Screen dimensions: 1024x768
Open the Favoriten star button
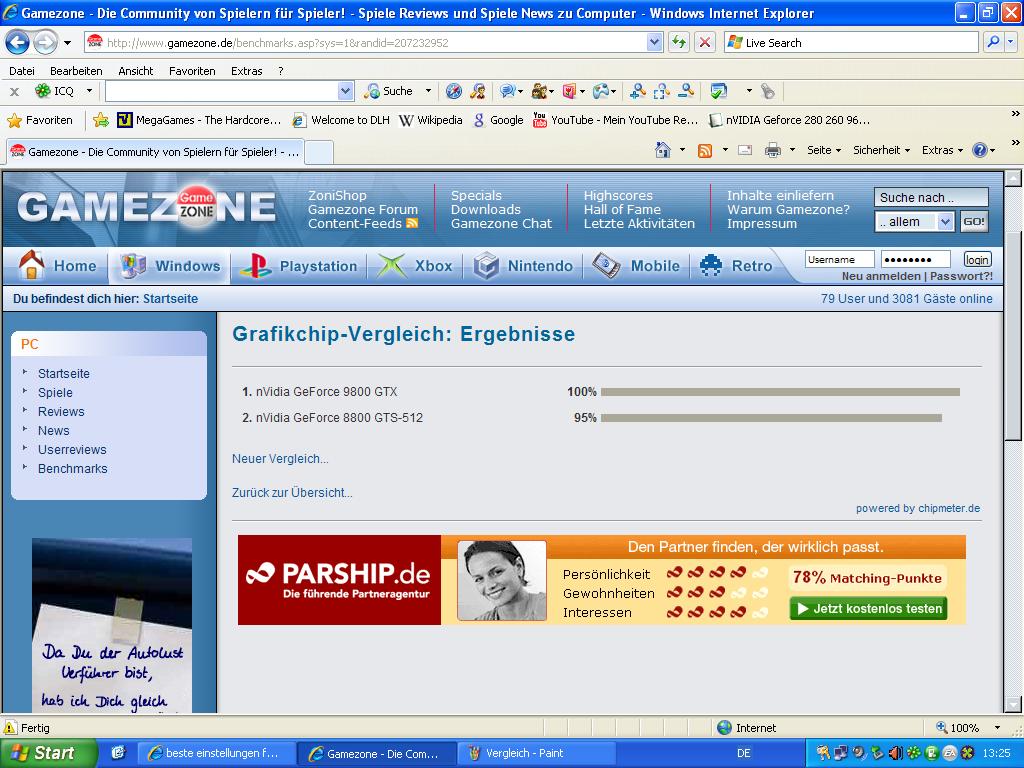(40, 120)
